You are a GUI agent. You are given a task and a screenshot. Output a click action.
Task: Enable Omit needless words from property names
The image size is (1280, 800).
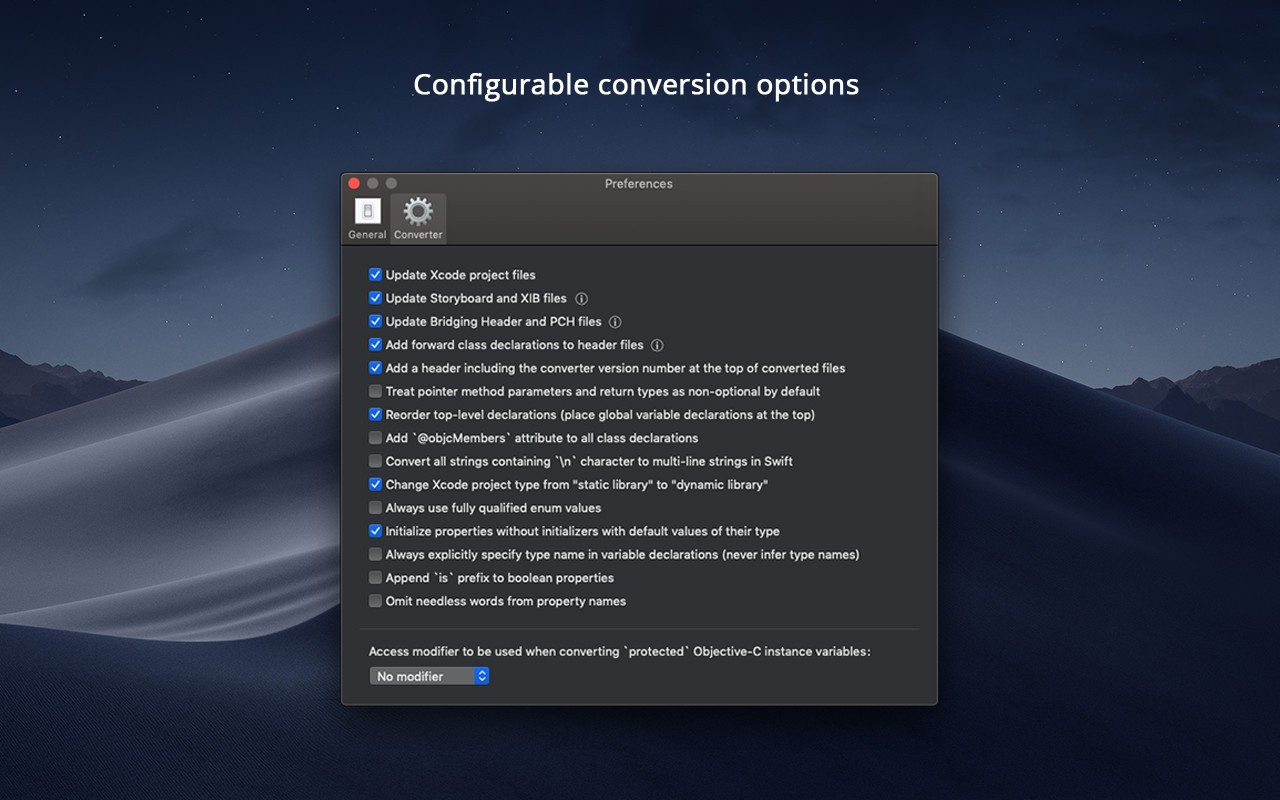click(x=375, y=602)
